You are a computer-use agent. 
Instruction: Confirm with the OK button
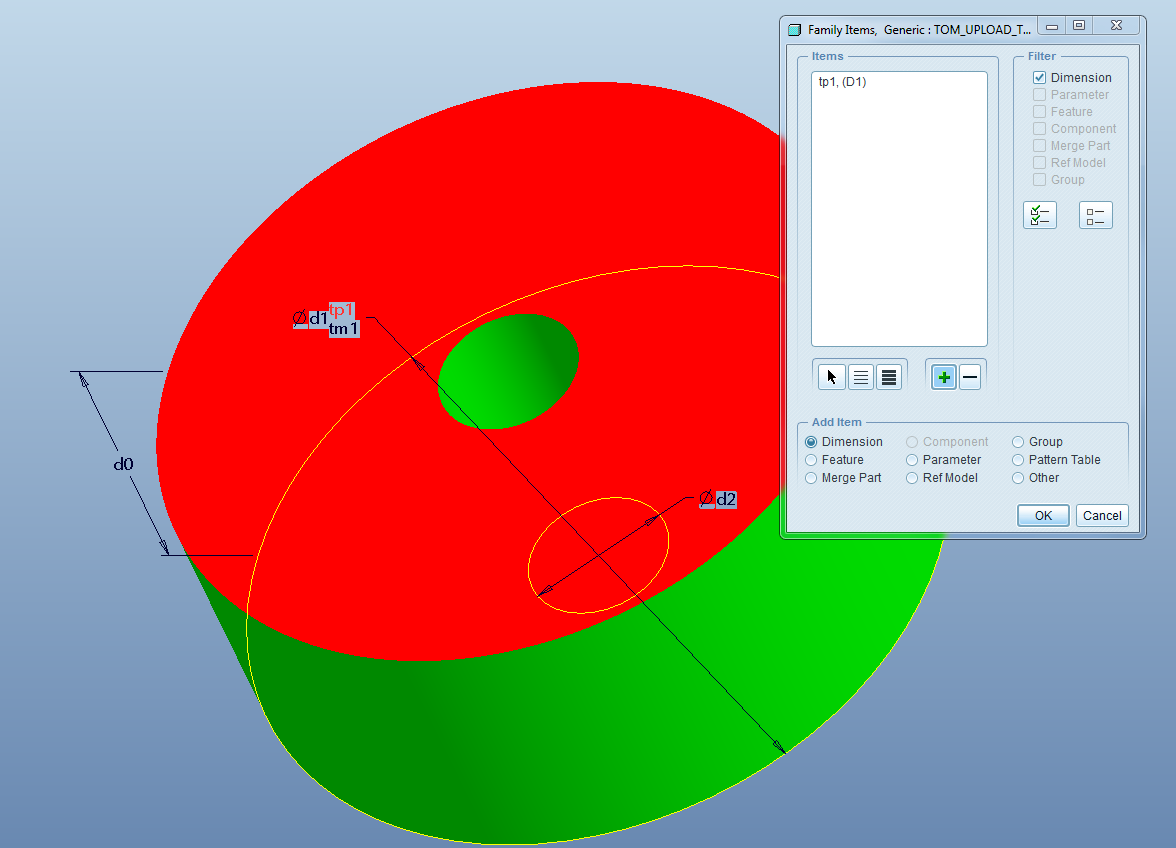(1043, 515)
